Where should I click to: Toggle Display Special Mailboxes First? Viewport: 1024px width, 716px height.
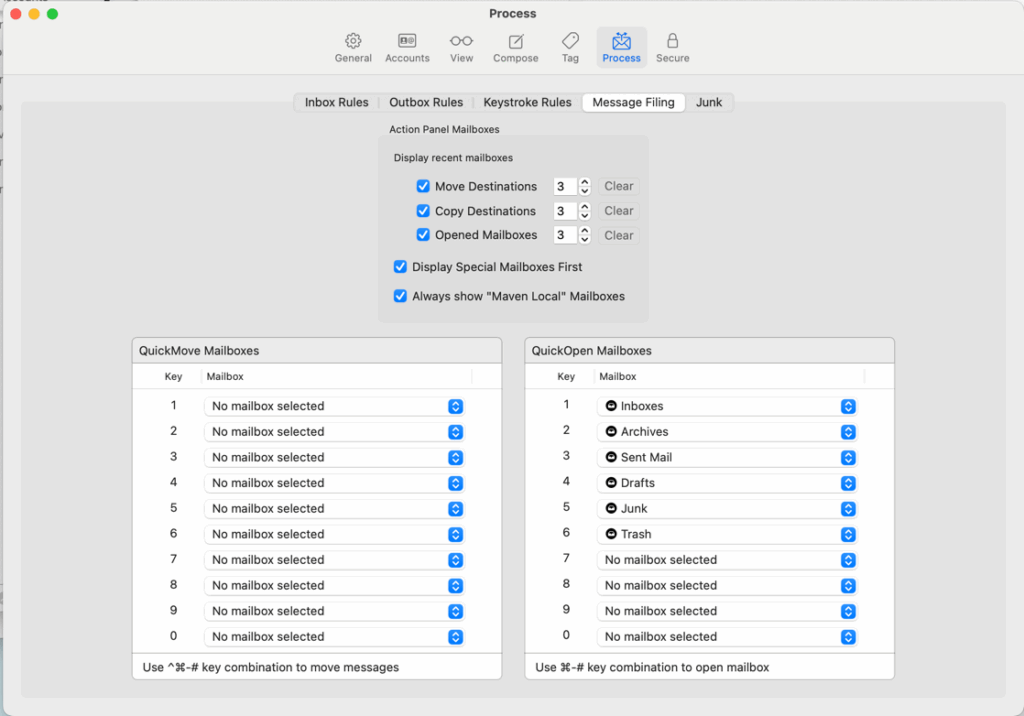(400, 267)
